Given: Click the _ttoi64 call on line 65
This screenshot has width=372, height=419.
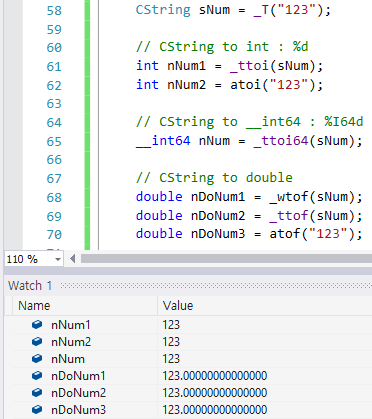Looking at the screenshot, I should click(x=281, y=141).
